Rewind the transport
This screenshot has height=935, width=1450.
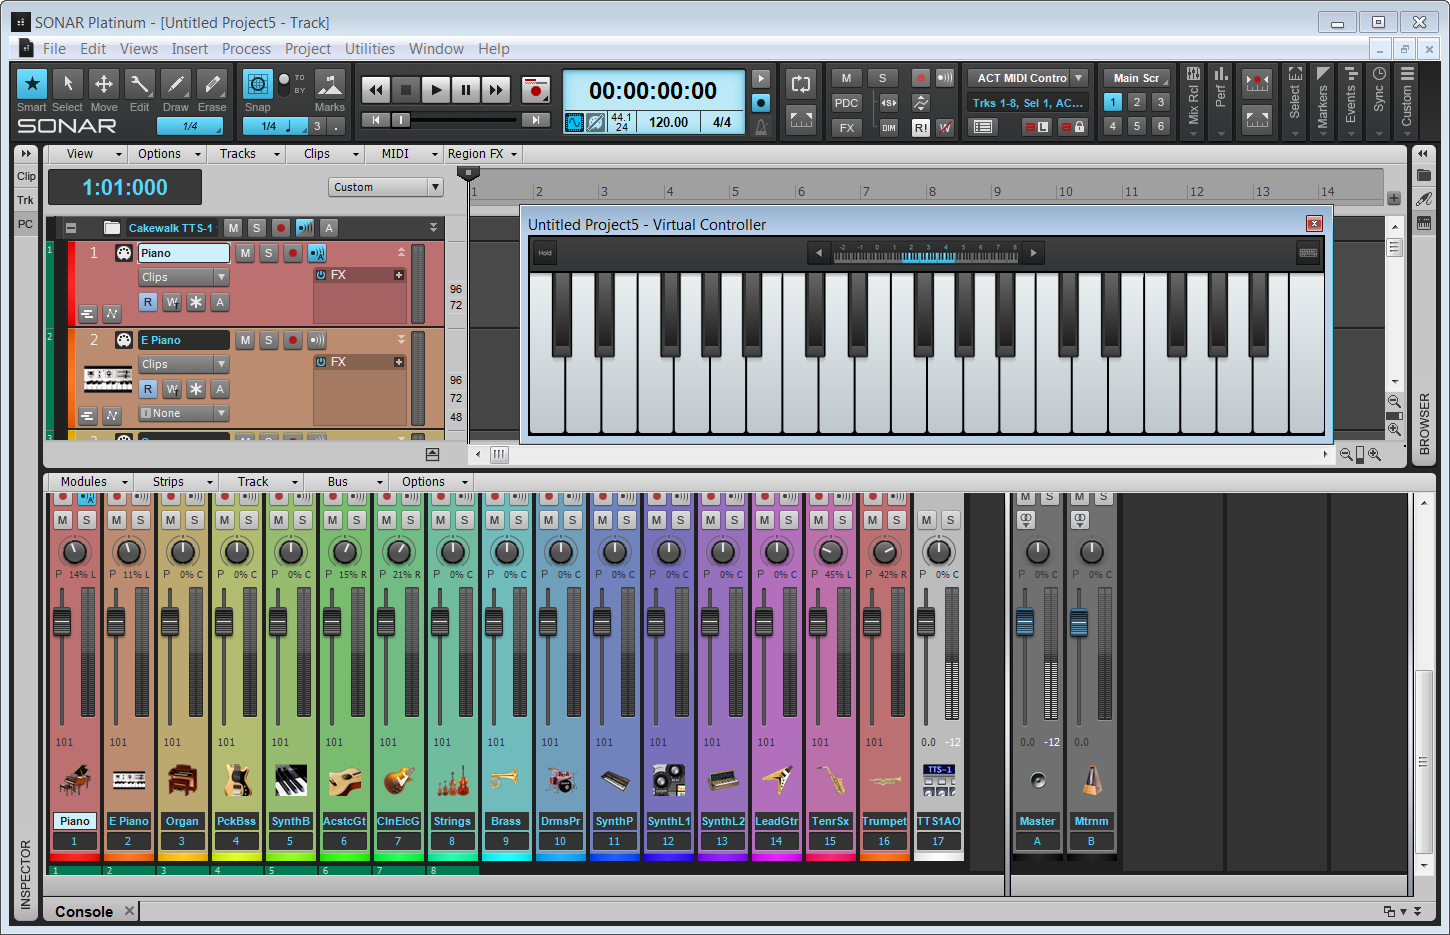click(376, 90)
